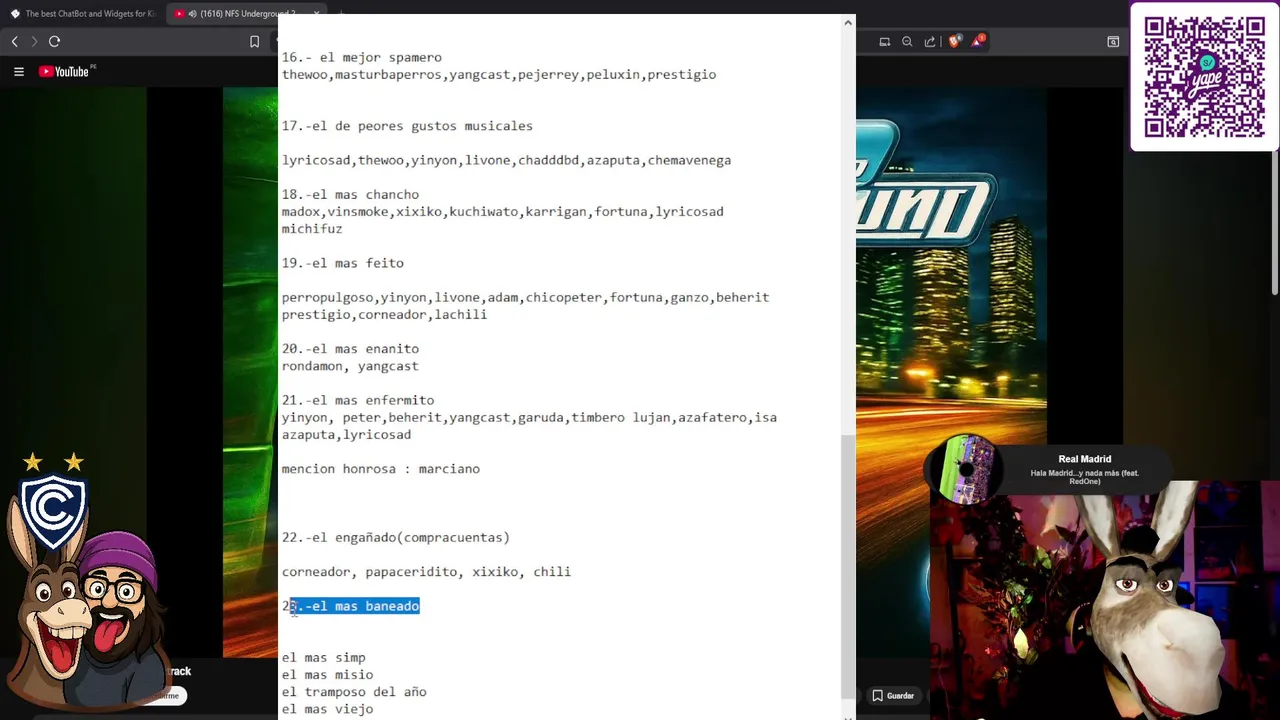Click line '20.-el mas enanito'
Viewport: 1280px width, 720px height.
[350, 349]
